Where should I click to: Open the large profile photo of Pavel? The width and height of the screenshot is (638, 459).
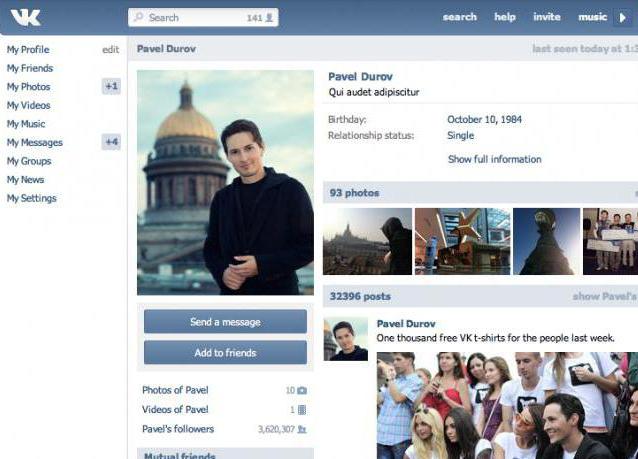(225, 182)
